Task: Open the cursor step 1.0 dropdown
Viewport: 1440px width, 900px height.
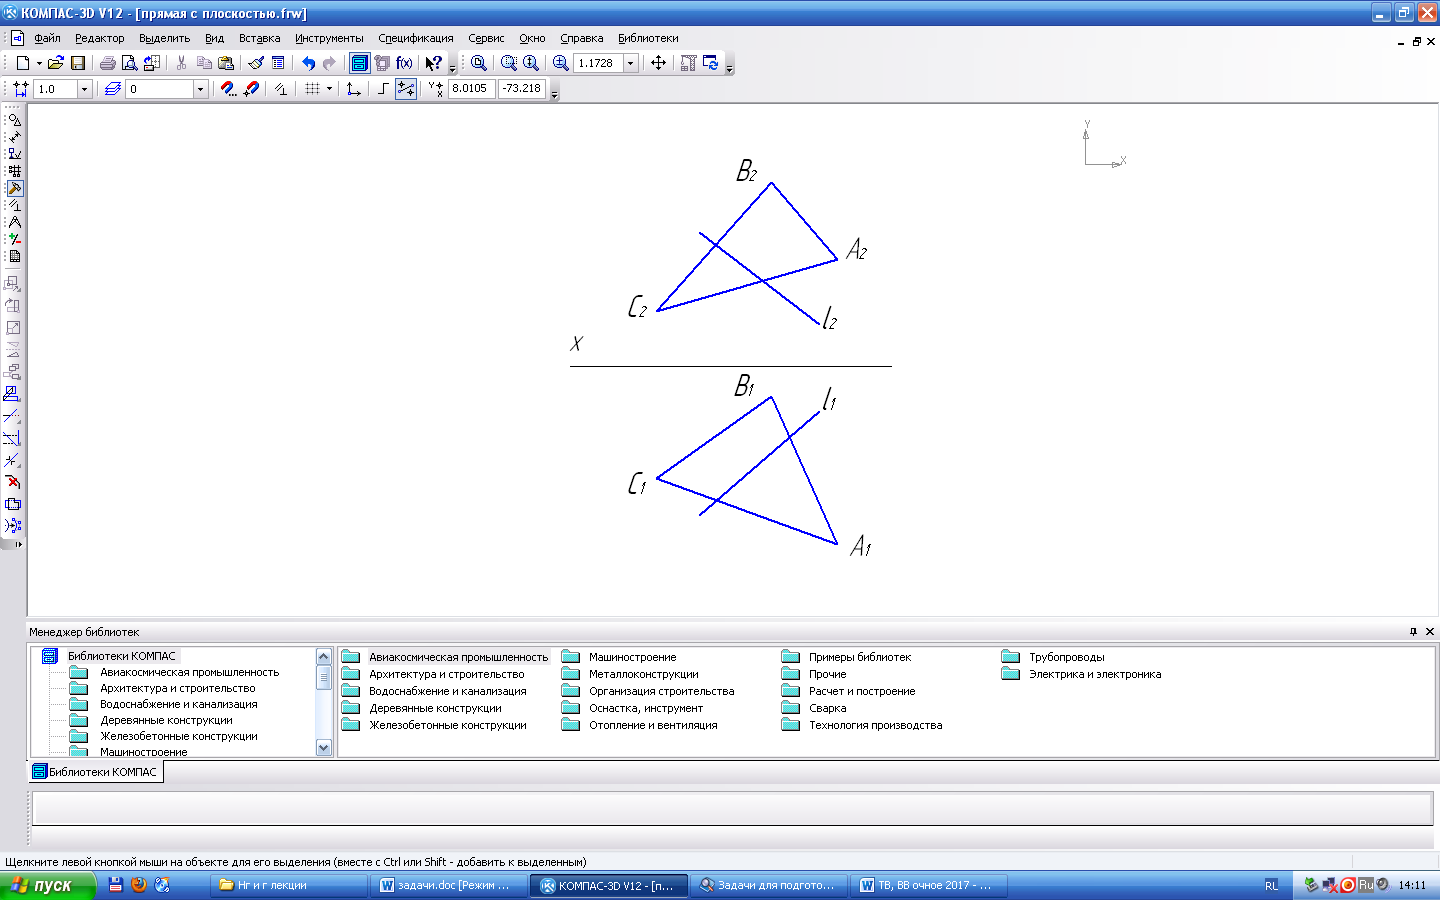Action: [84, 89]
